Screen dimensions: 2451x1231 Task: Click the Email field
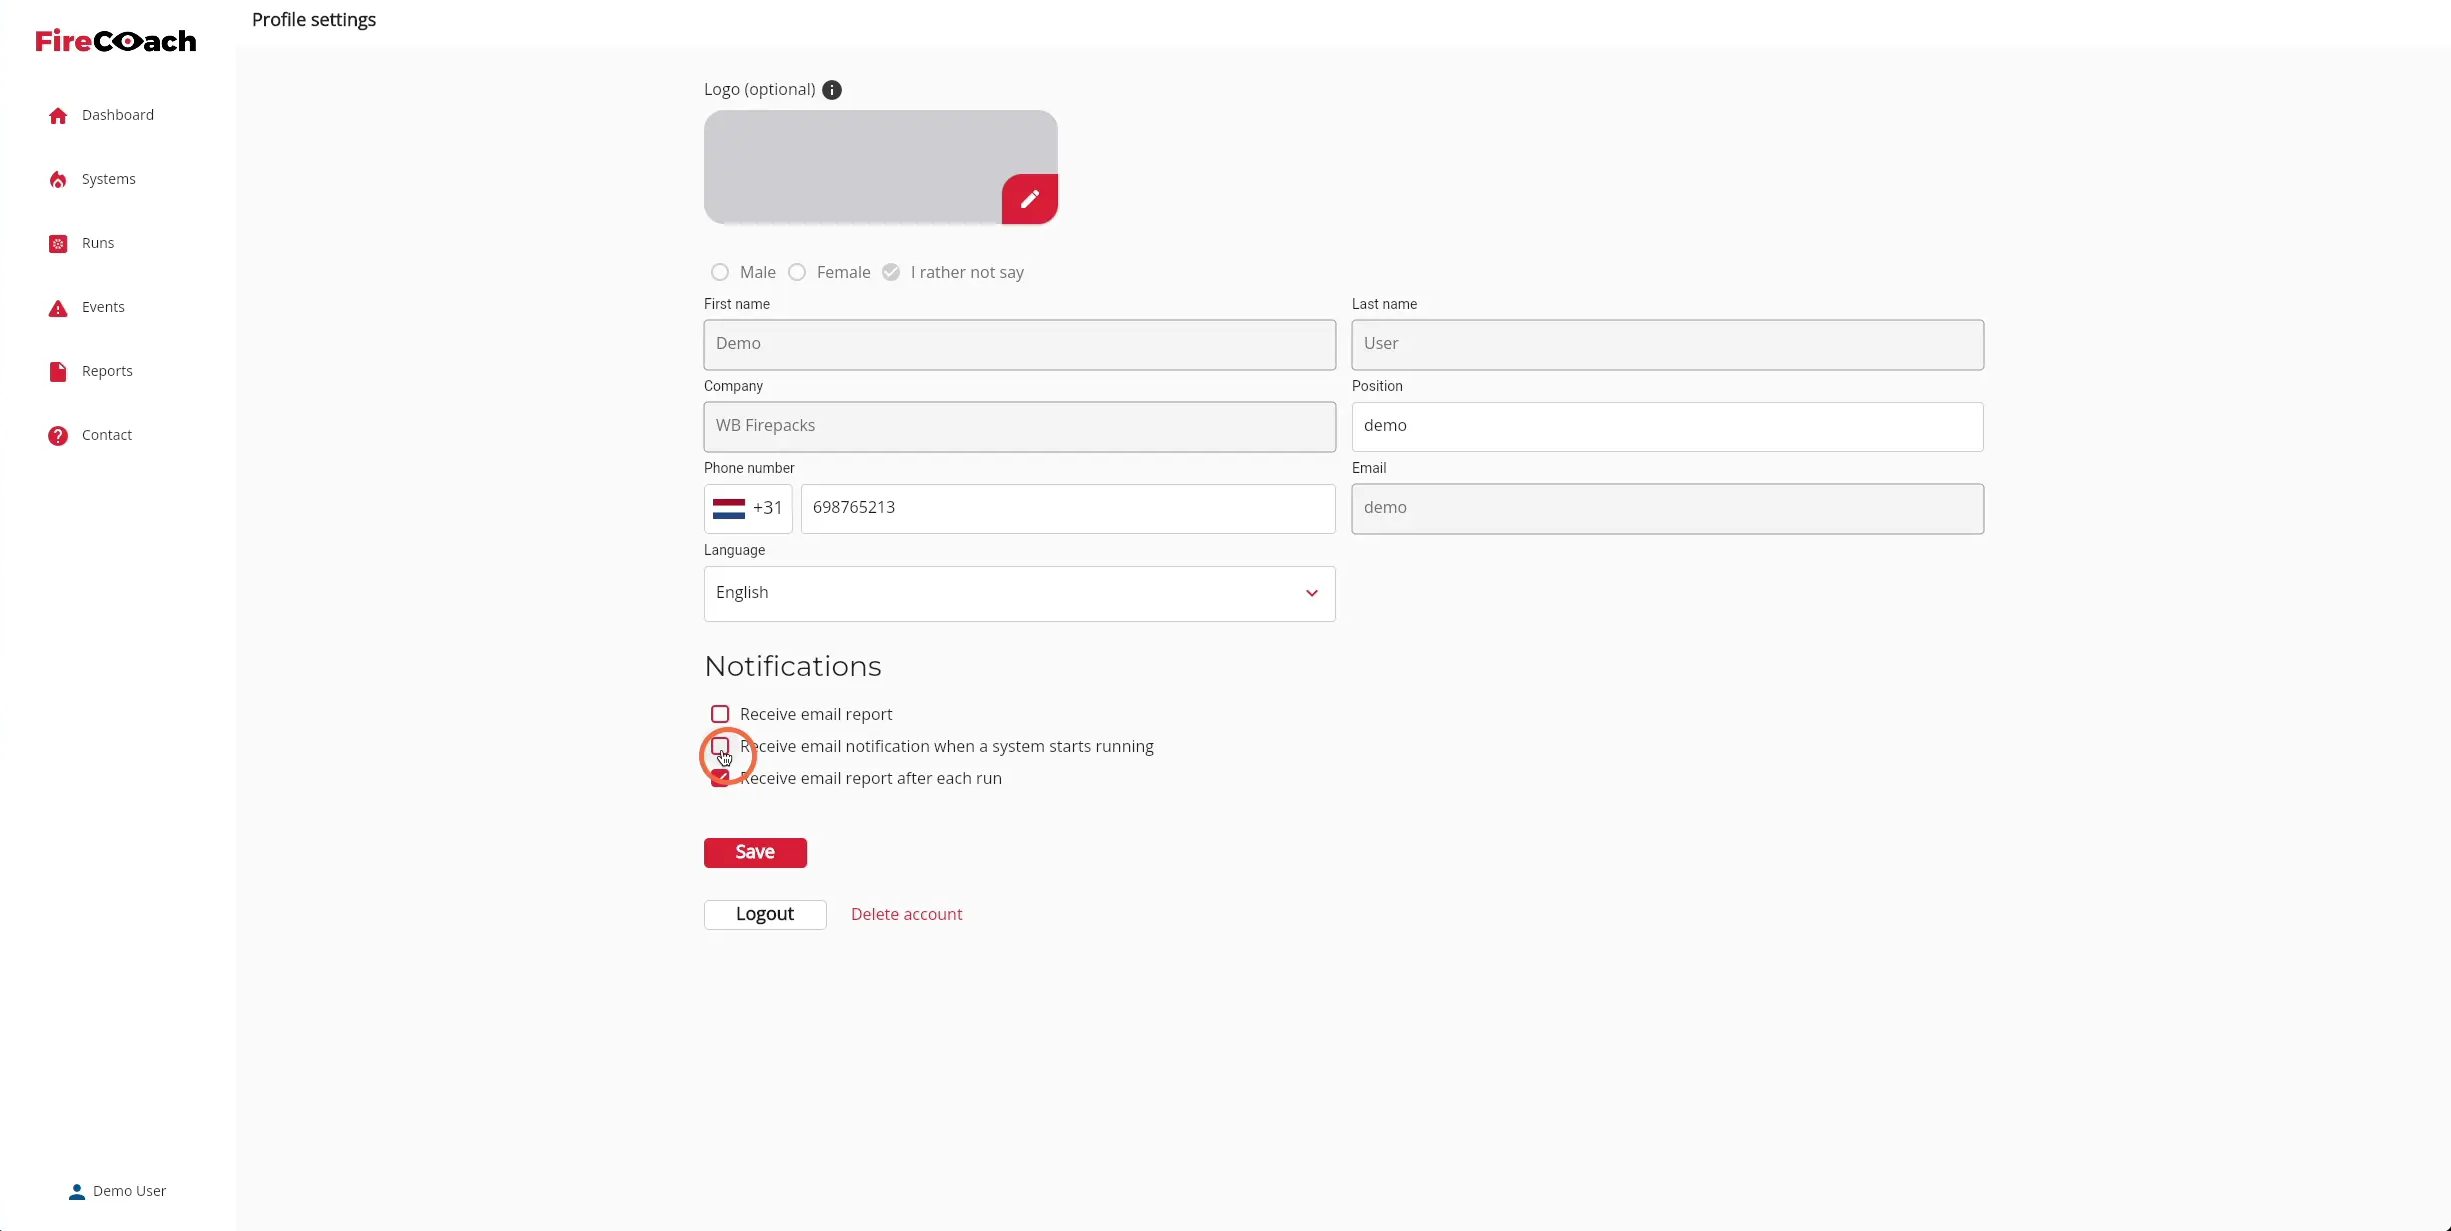click(x=1668, y=509)
